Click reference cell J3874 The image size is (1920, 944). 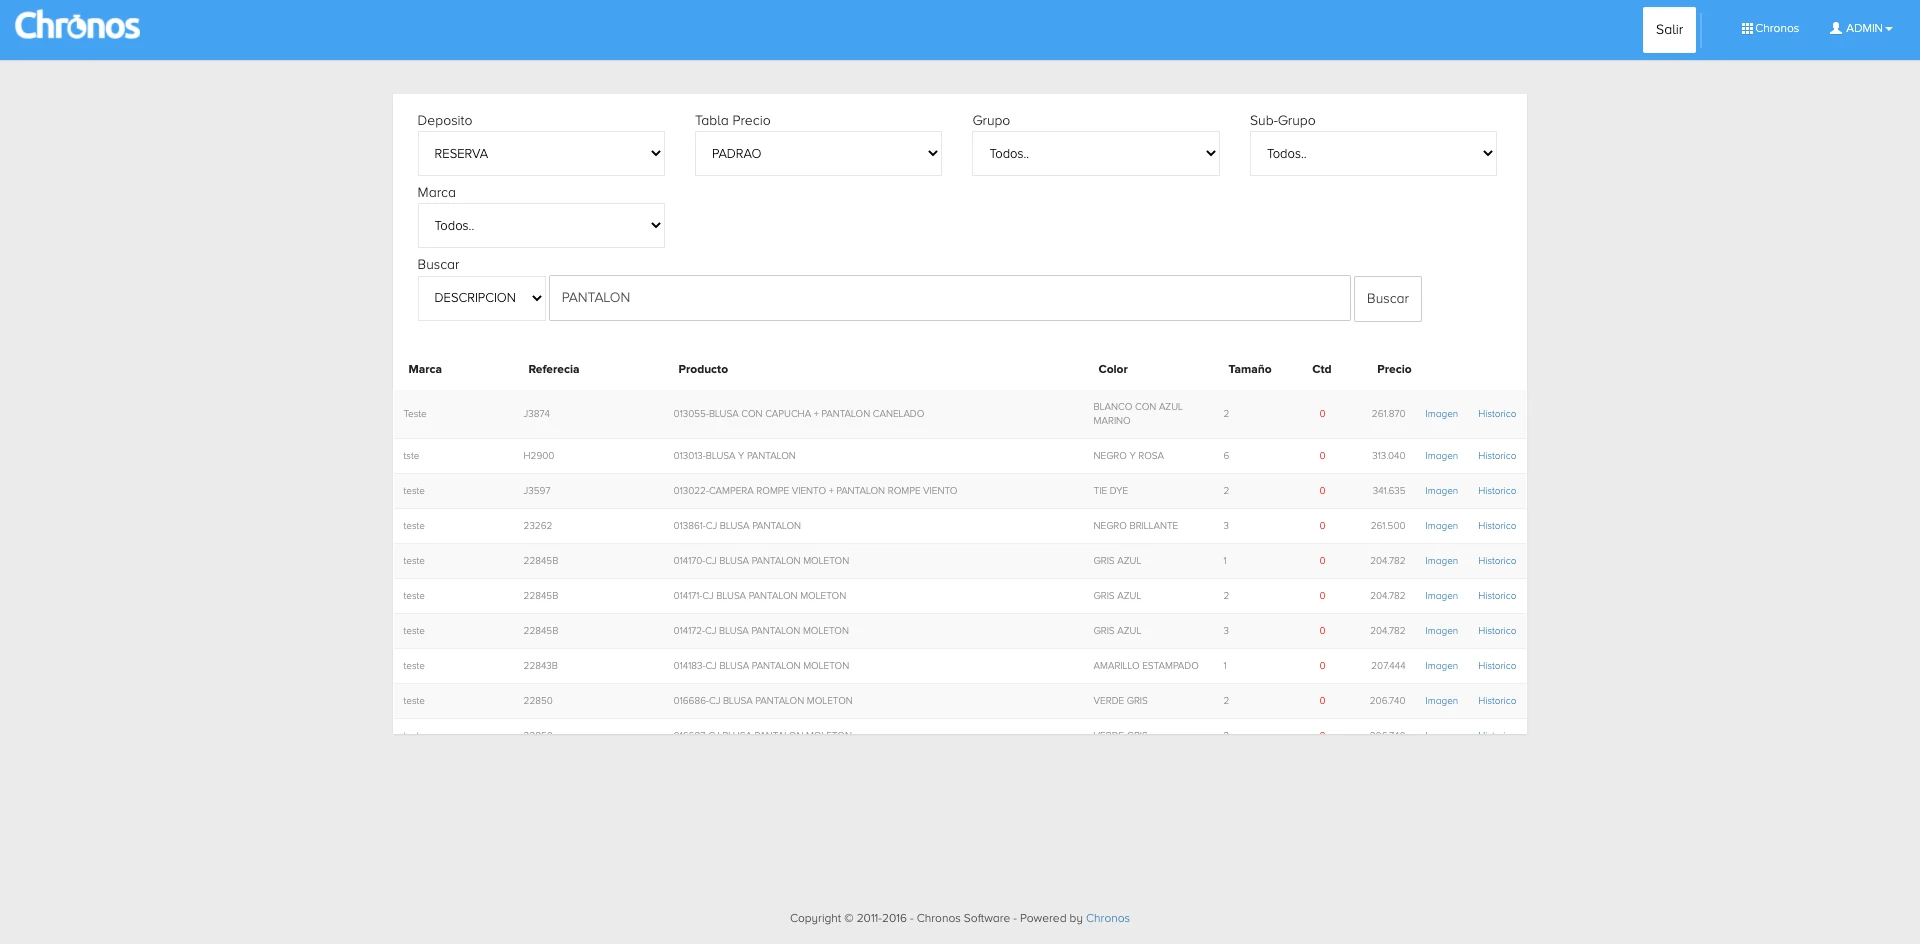[x=537, y=414]
